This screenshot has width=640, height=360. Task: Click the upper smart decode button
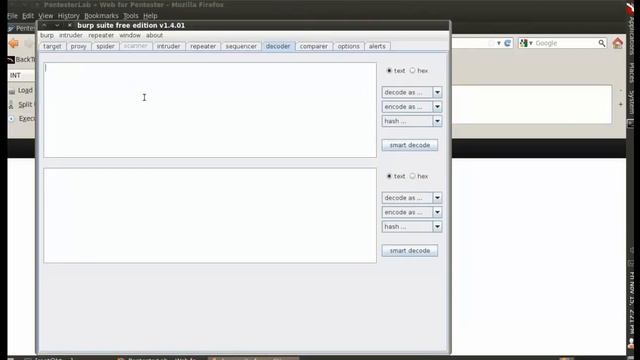pyautogui.click(x=410, y=145)
